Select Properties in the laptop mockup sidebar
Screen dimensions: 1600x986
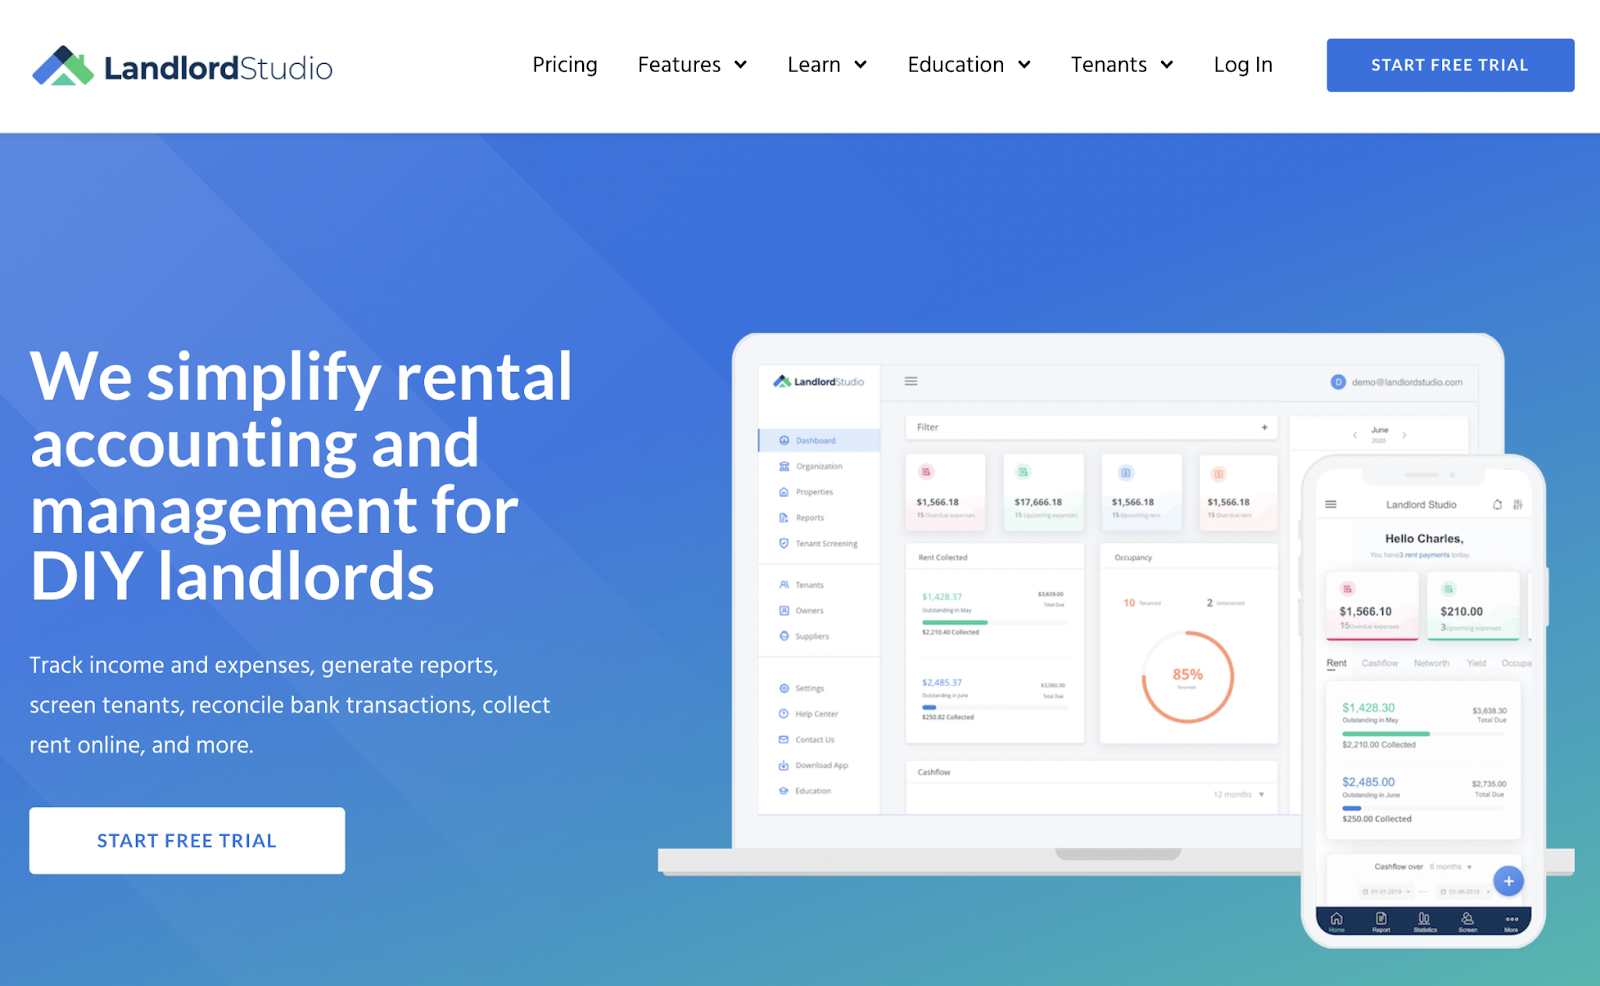(806, 492)
